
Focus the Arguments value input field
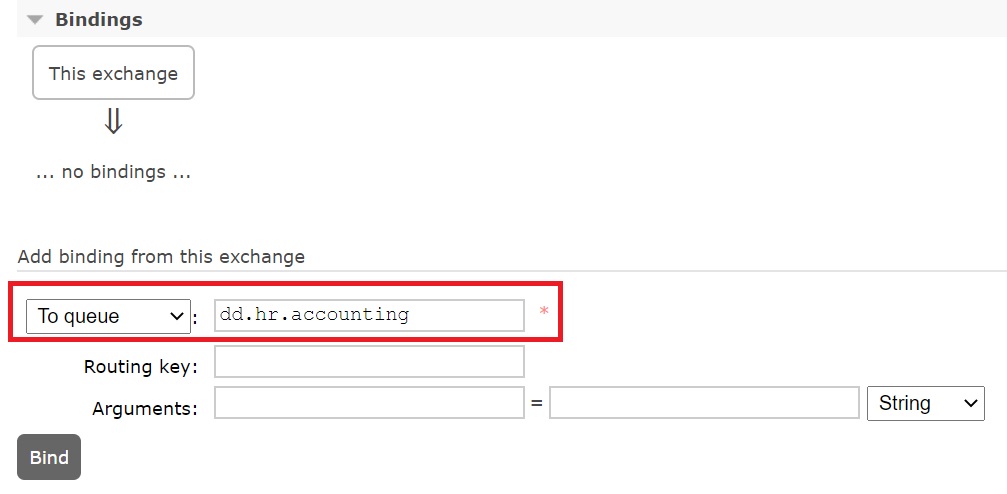704,403
